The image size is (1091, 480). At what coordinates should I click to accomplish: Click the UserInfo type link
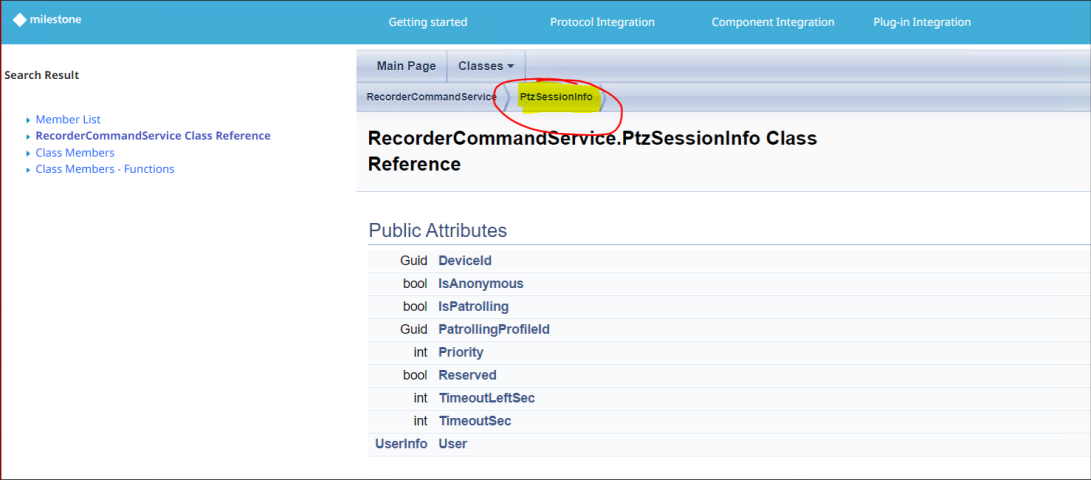pos(400,444)
